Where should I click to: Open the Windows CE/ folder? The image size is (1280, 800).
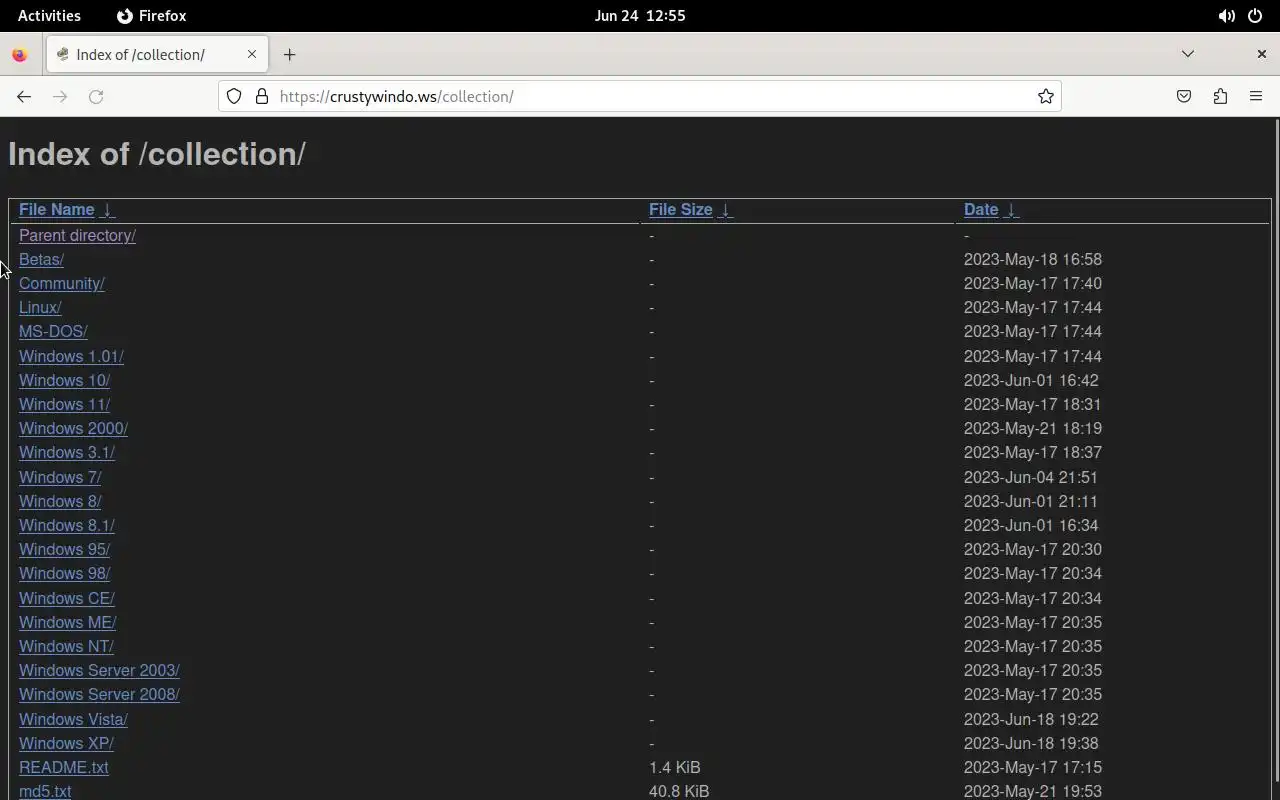pos(67,598)
